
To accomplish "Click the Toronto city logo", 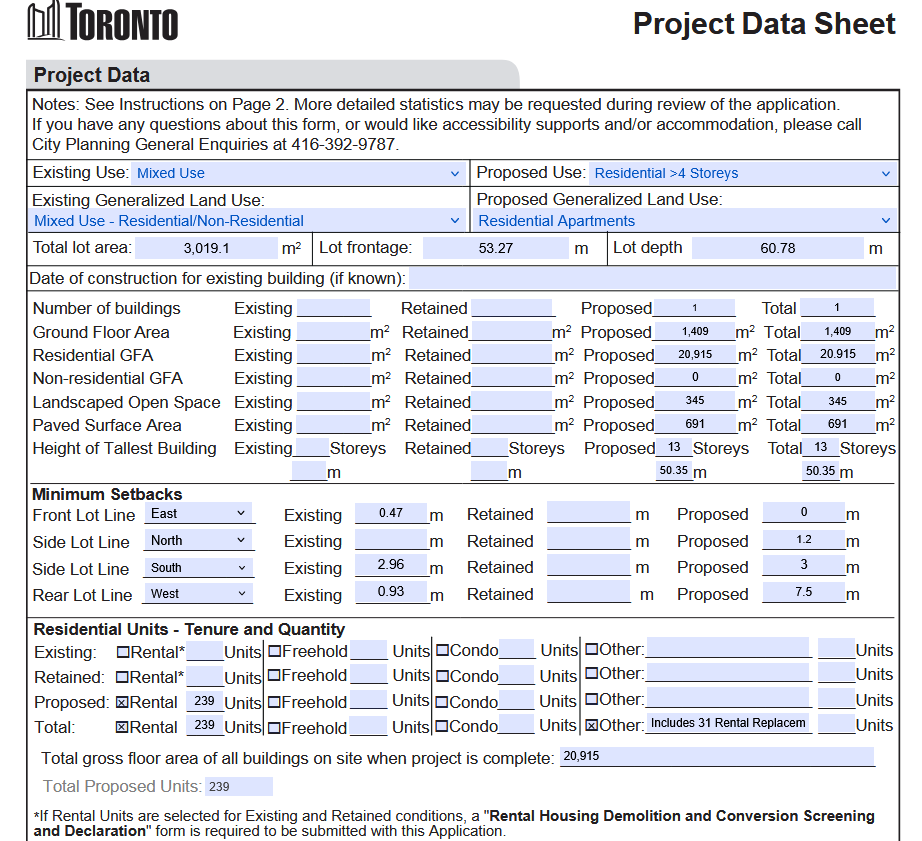I will pos(103,22).
